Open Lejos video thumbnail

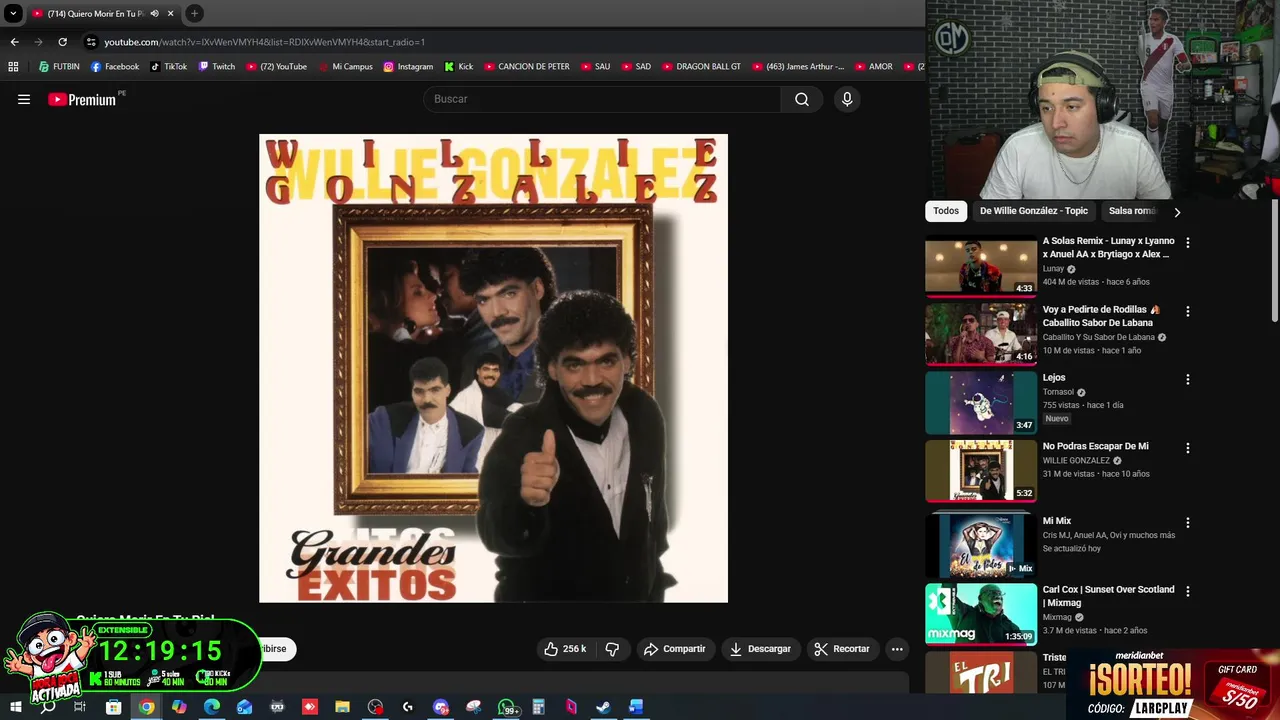point(981,403)
